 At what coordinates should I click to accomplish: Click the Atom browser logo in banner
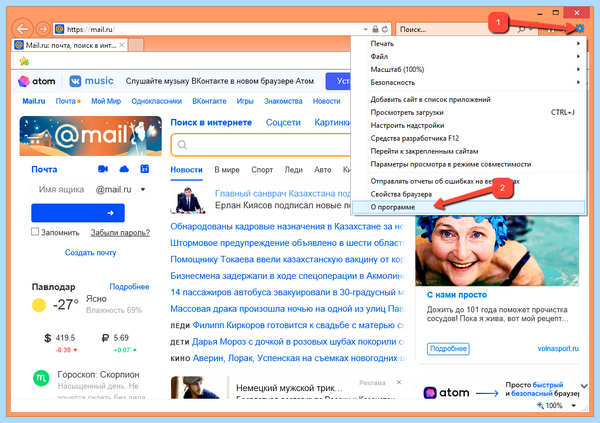tap(37, 81)
